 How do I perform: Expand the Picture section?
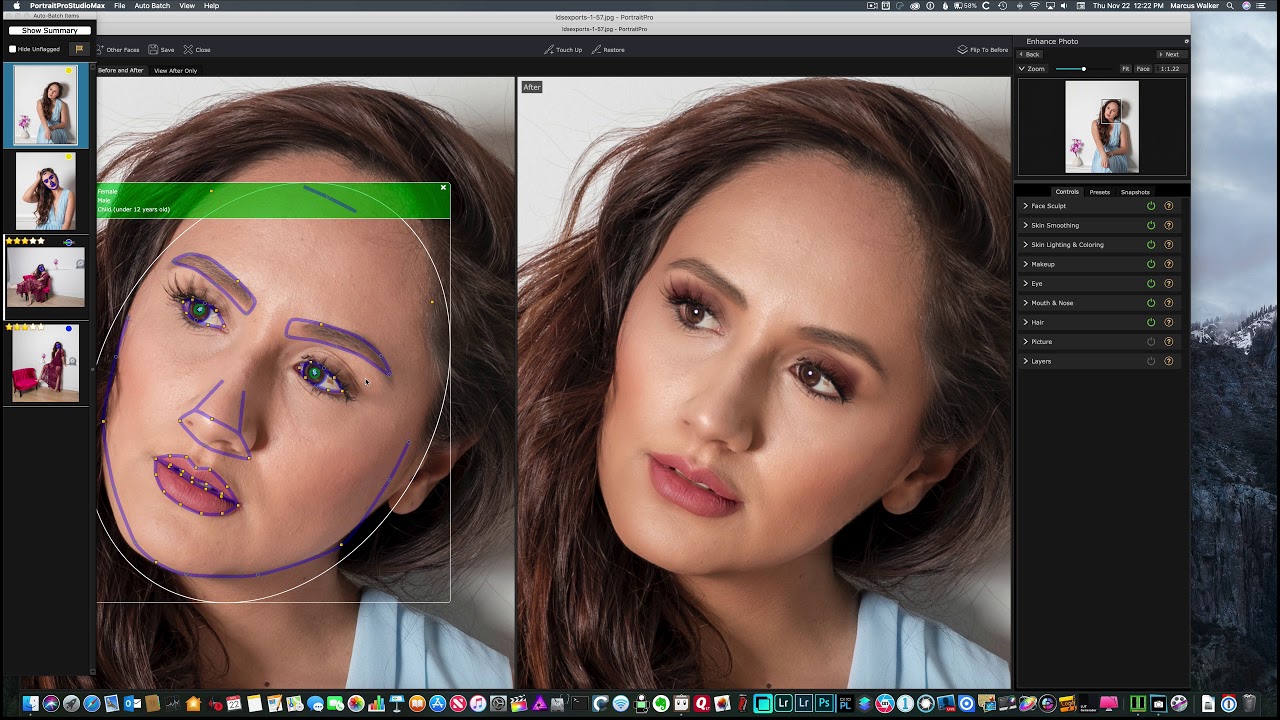coord(1026,341)
